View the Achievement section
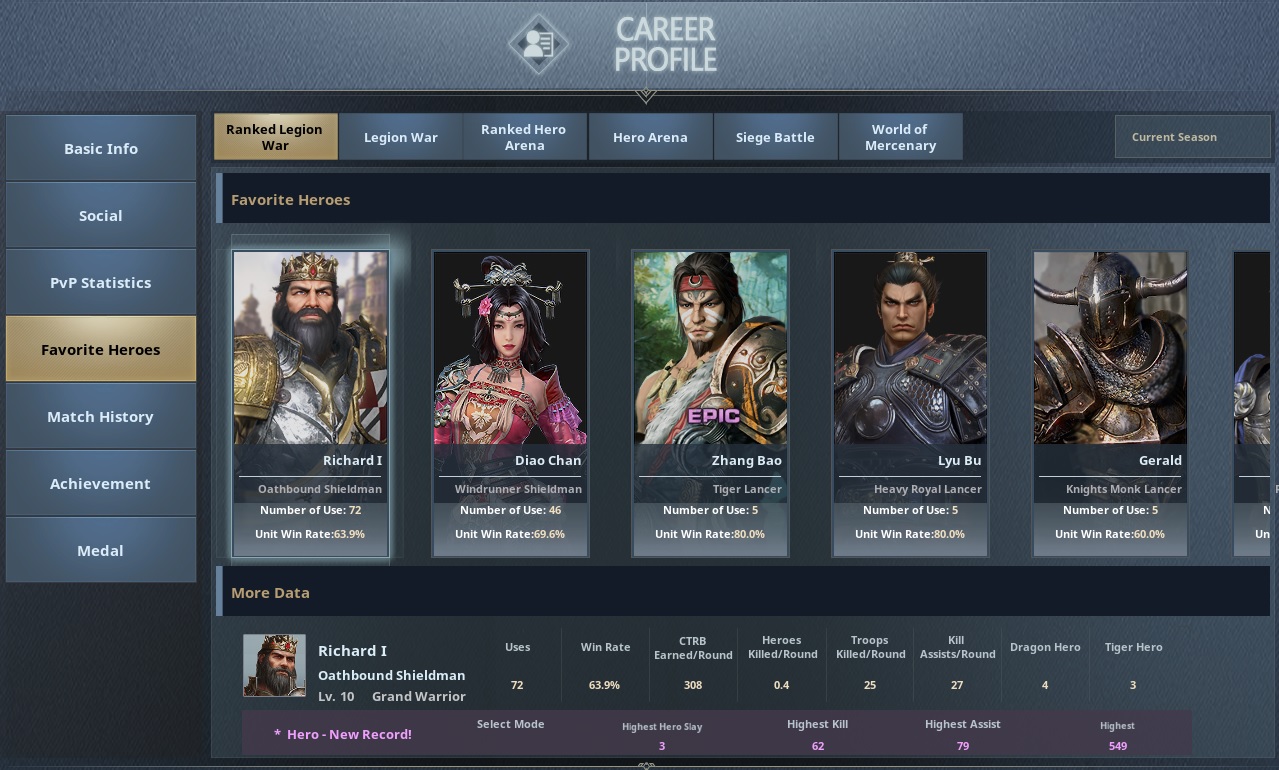This screenshot has height=770, width=1279. pyautogui.click(x=101, y=483)
